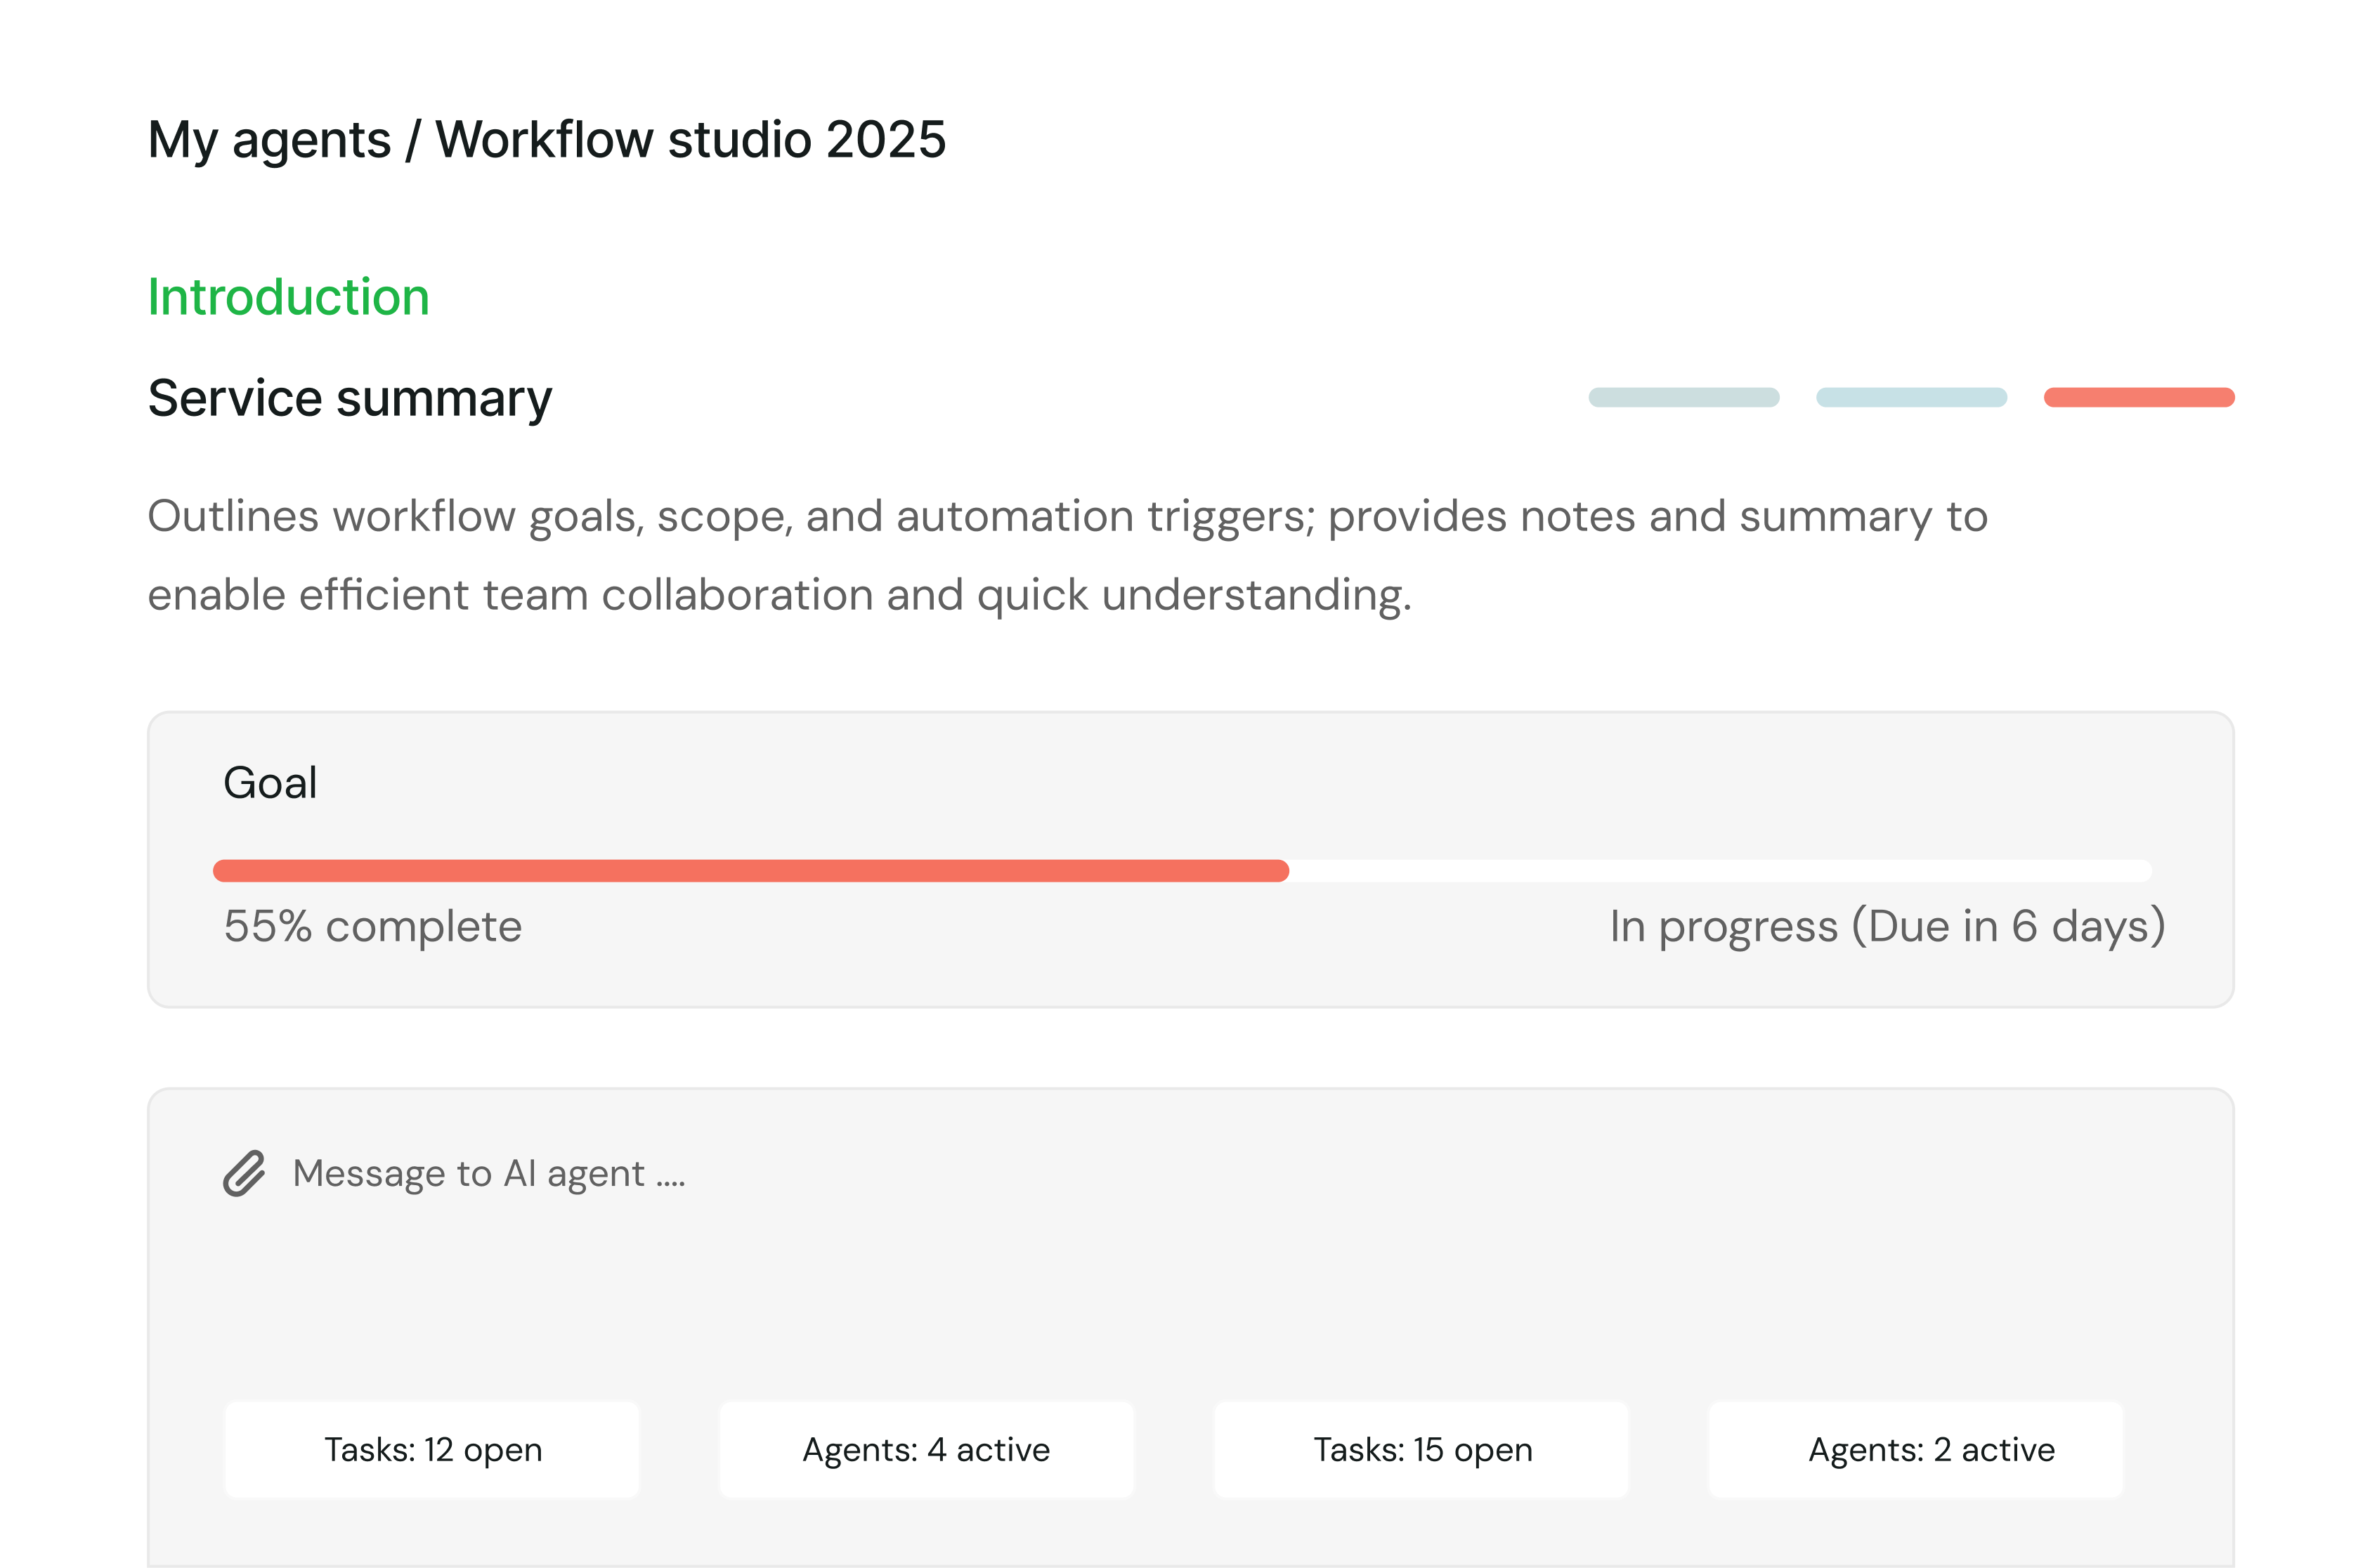Select the Tasks: 12 open chip
Screen dimensions: 2358x1568
click(432, 1449)
